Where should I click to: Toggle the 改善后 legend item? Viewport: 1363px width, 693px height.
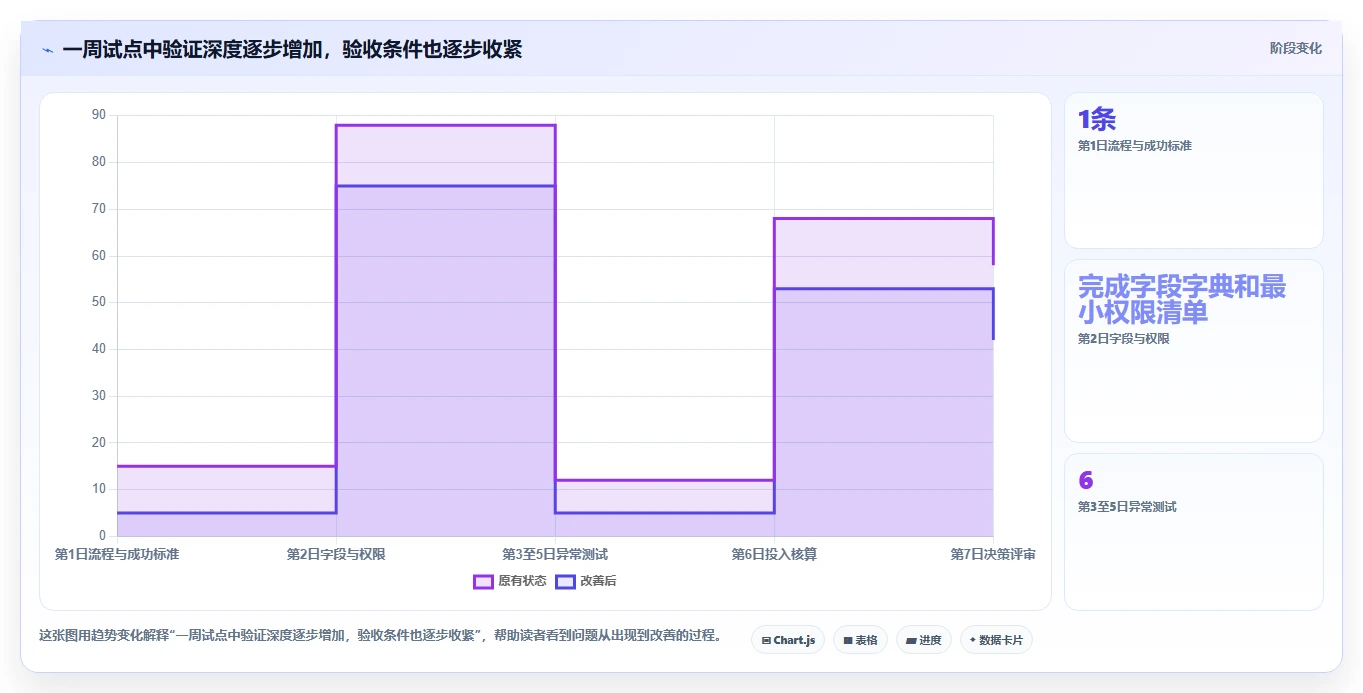coord(586,581)
